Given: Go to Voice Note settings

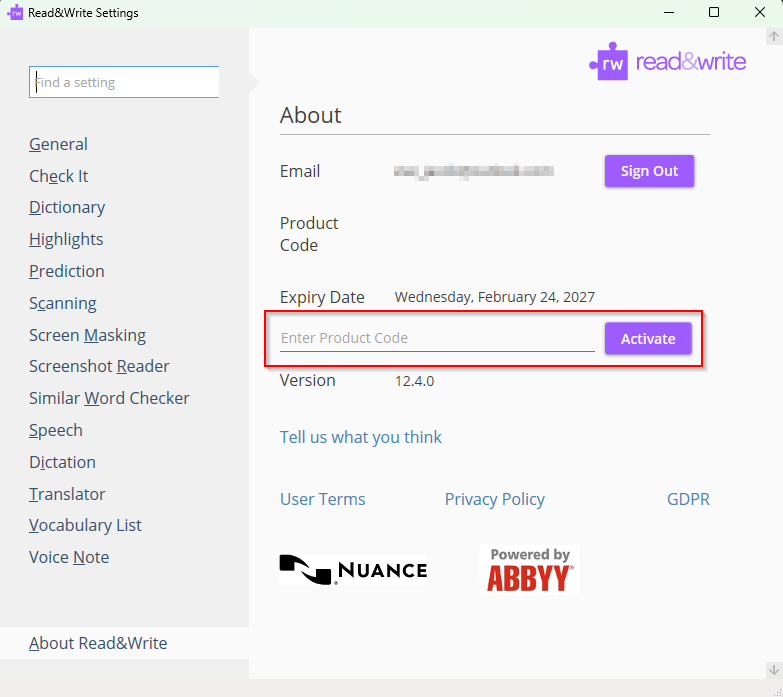Looking at the screenshot, I should point(69,557).
